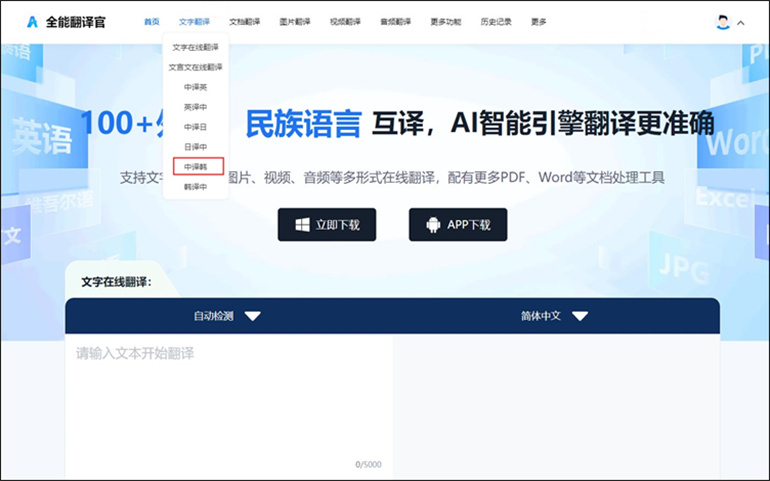This screenshot has height=481, width=770.
Task: Select 文字在线翻译 from the dropdown
Action: click(195, 47)
